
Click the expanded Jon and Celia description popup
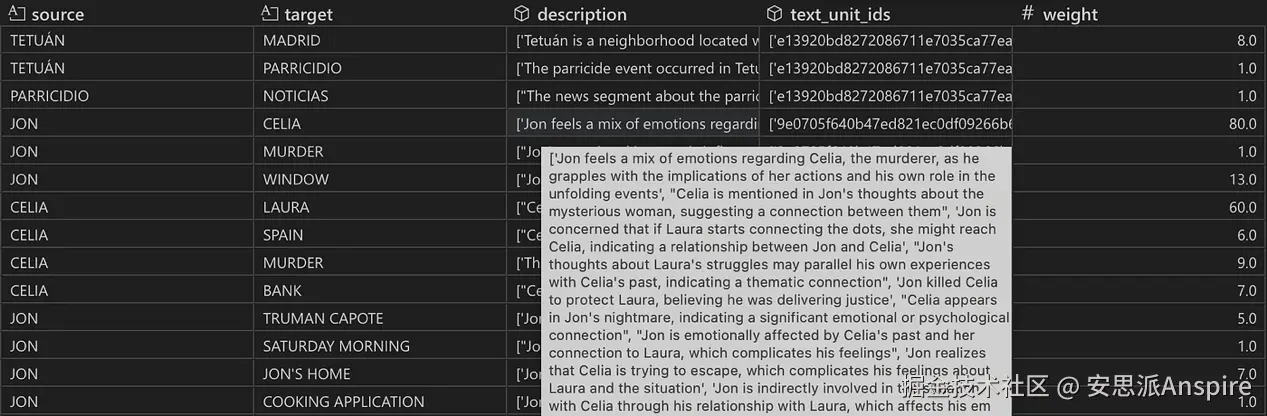click(776, 280)
